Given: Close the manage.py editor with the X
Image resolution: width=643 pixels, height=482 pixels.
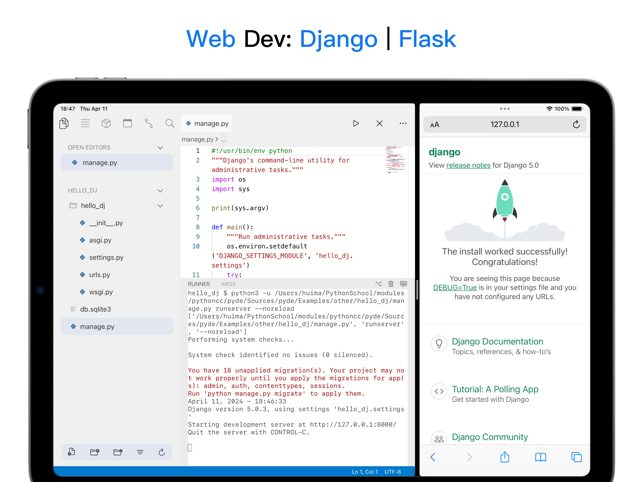Looking at the screenshot, I should [x=379, y=123].
